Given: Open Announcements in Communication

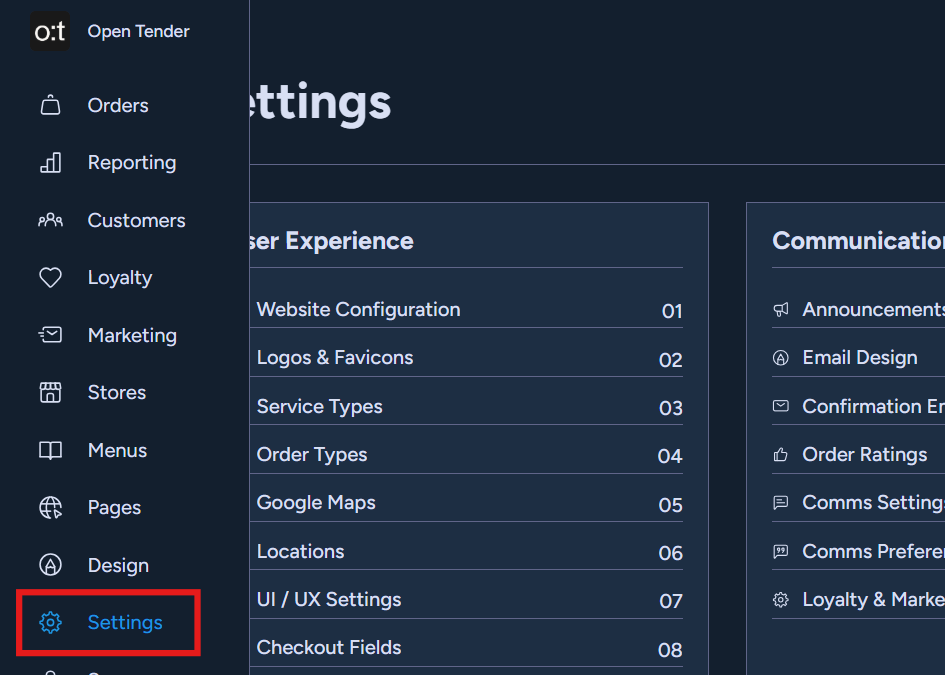Looking at the screenshot, I should click(x=873, y=310).
